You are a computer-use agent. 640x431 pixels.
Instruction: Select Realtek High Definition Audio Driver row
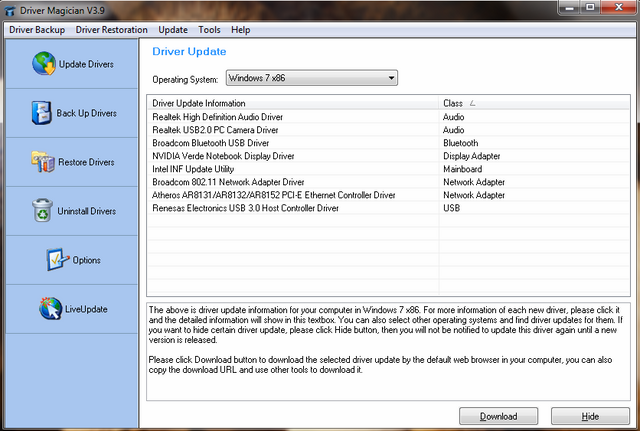pos(388,117)
